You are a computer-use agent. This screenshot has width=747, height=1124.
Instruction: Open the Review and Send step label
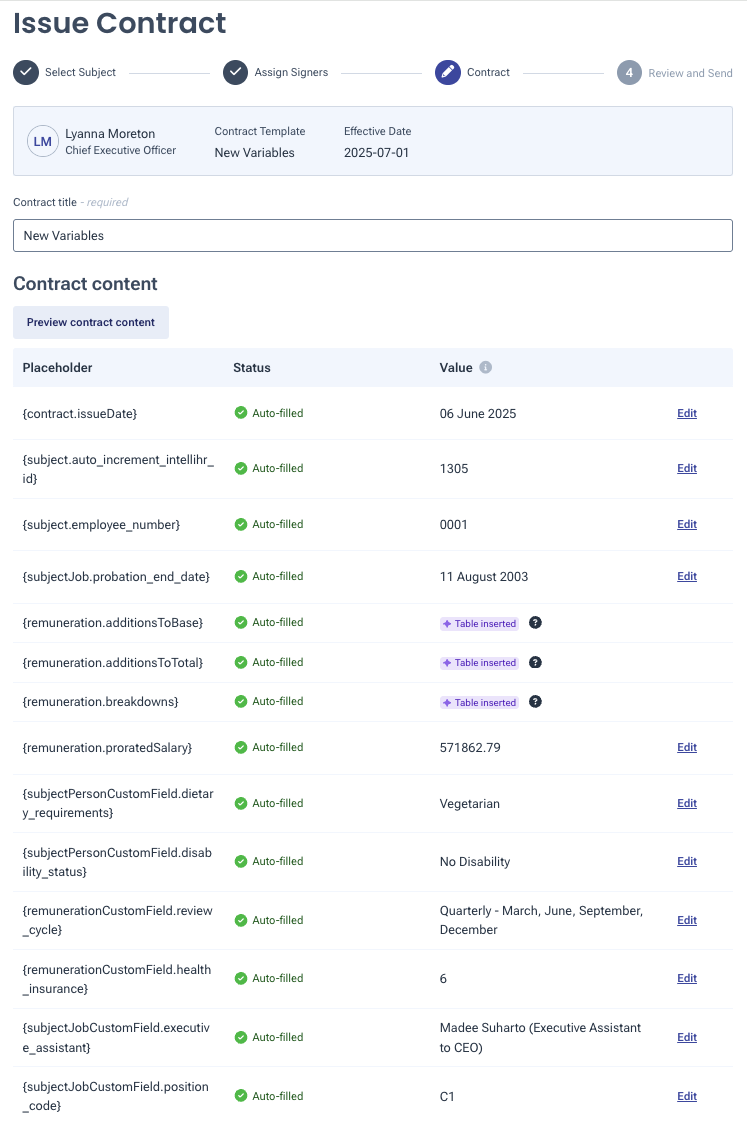pyautogui.click(x=690, y=73)
